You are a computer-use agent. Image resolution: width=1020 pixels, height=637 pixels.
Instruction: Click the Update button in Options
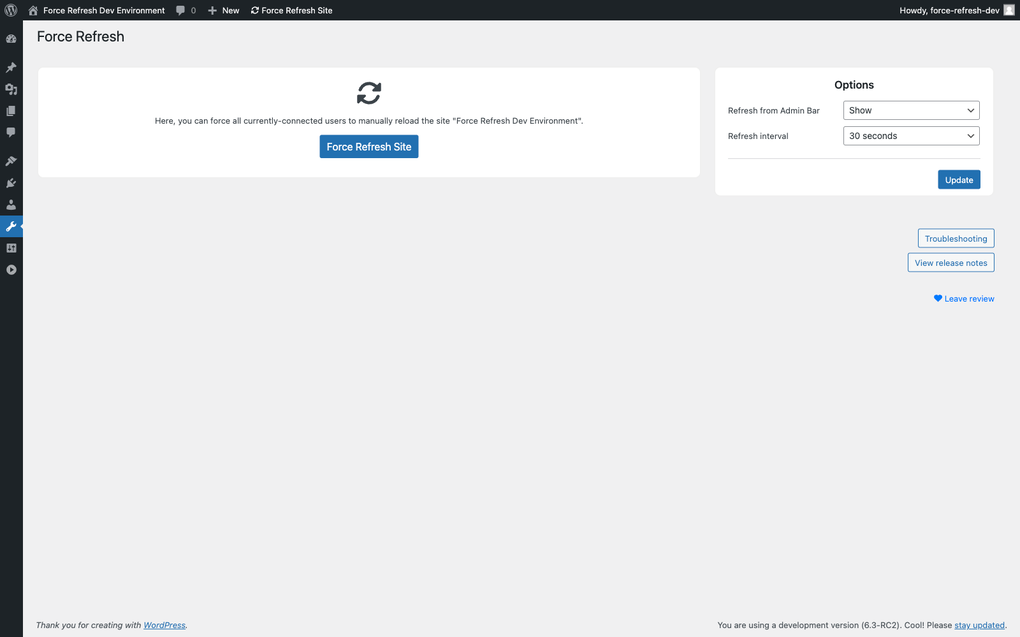tap(958, 179)
